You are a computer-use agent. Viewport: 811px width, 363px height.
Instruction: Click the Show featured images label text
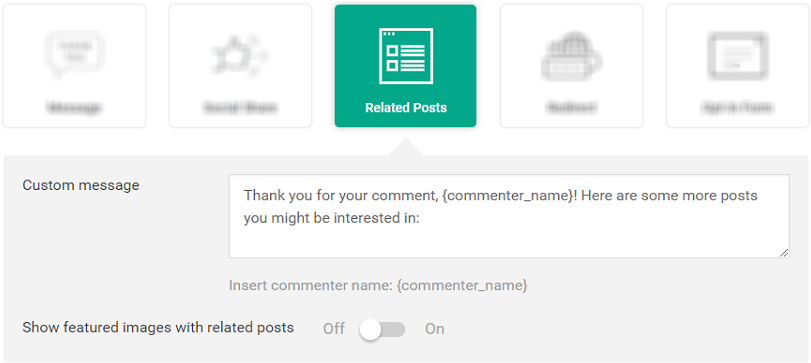click(x=158, y=327)
